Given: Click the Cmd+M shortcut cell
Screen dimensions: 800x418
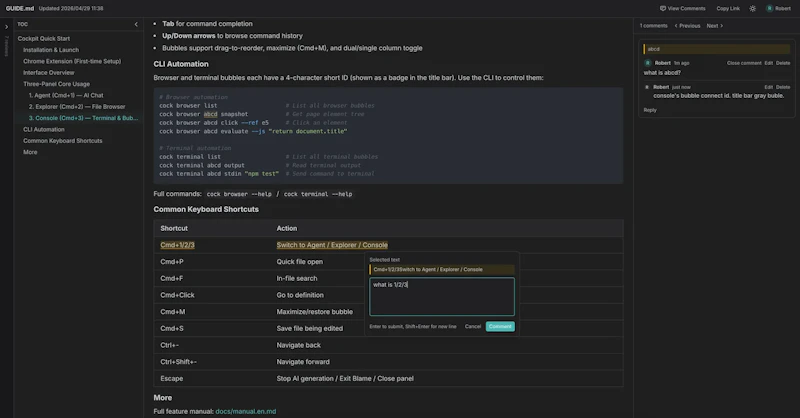Looking at the screenshot, I should (172, 312).
